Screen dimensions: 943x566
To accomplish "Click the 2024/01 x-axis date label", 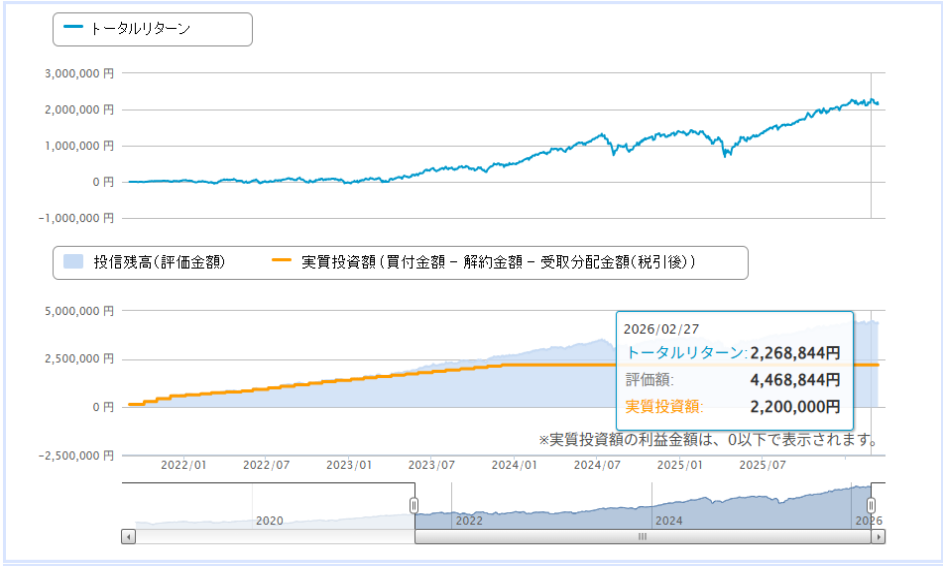I will click(515, 465).
